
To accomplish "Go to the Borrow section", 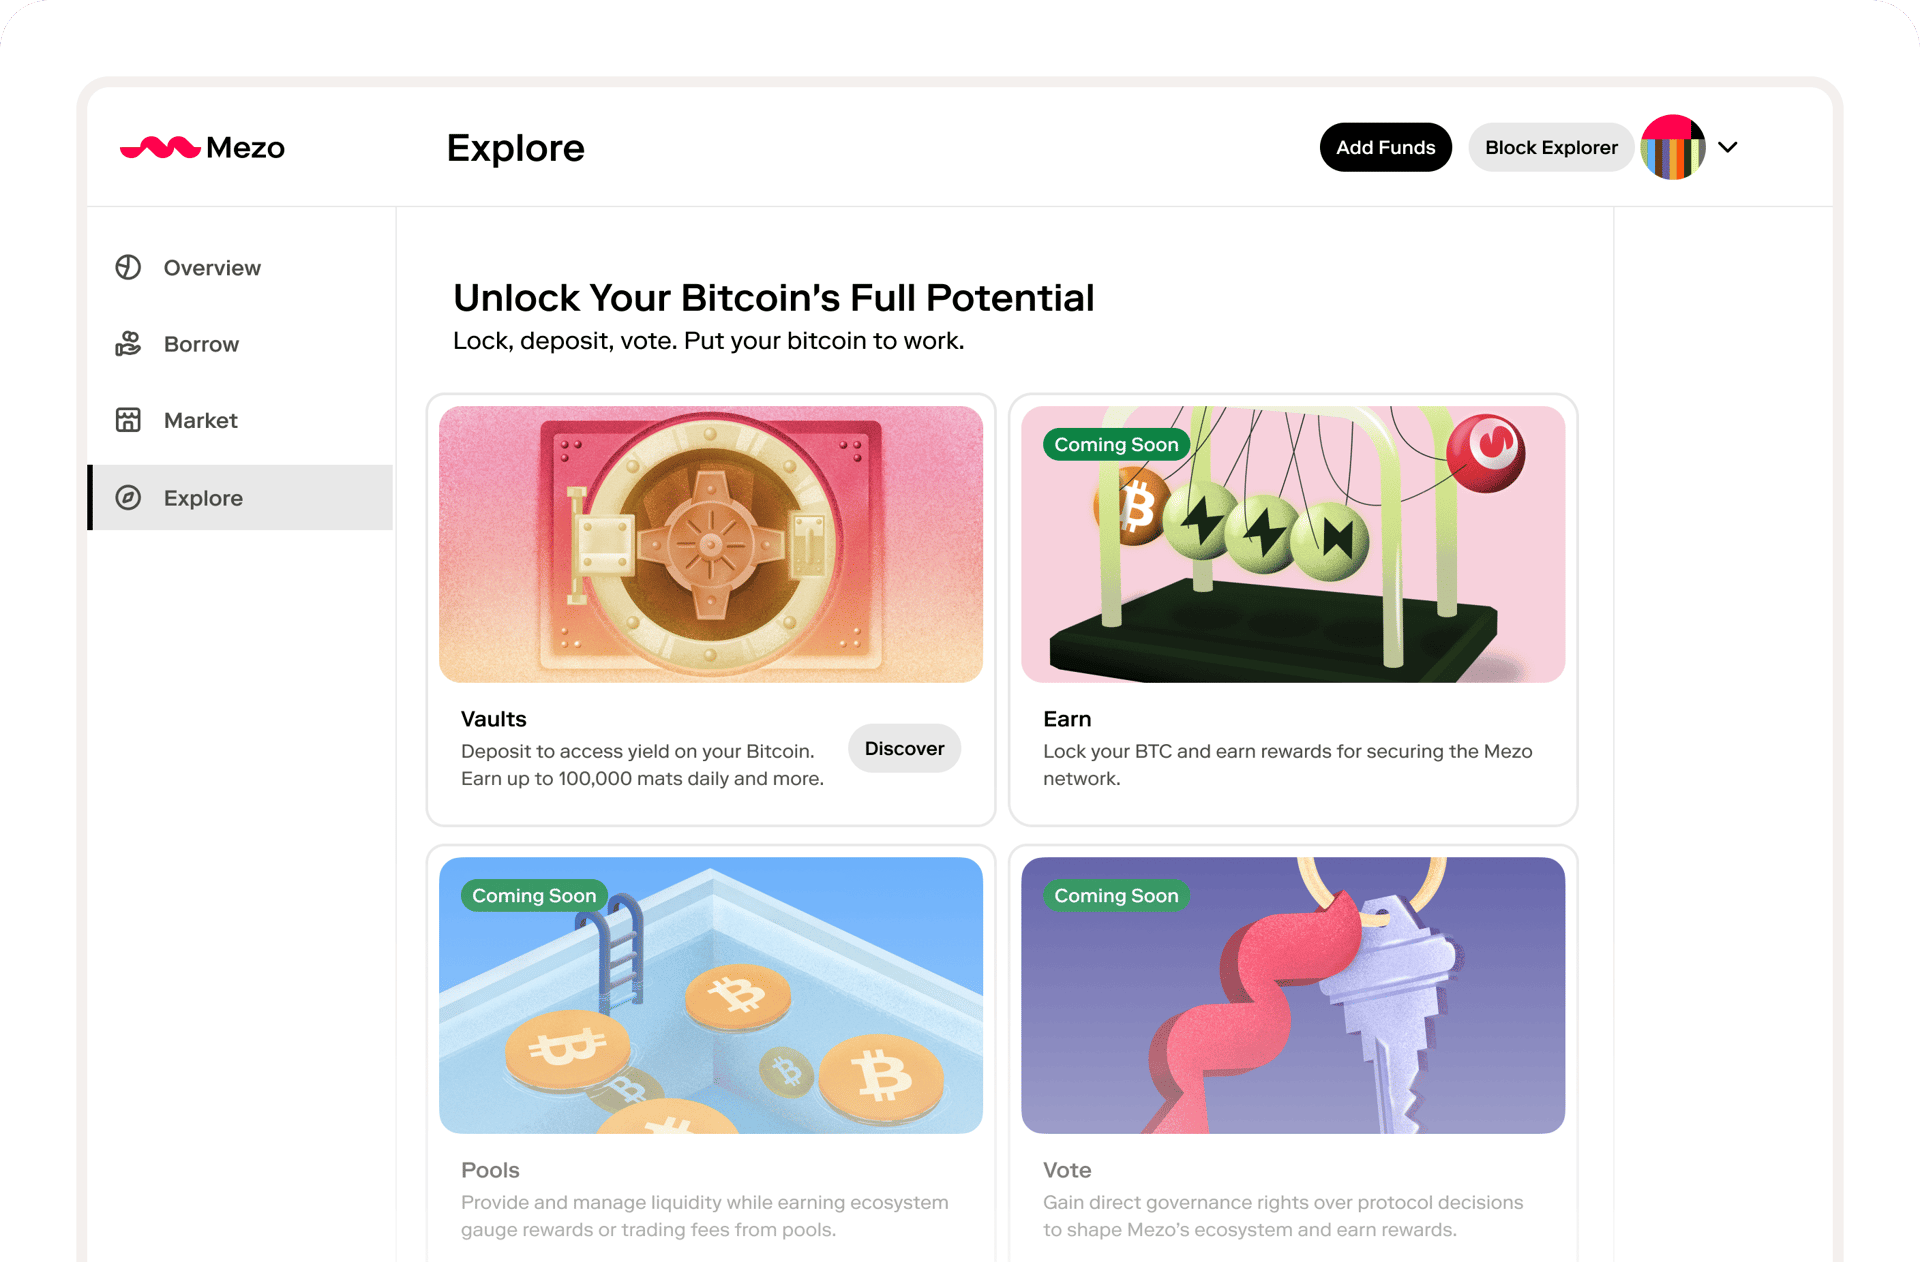I will click(201, 344).
